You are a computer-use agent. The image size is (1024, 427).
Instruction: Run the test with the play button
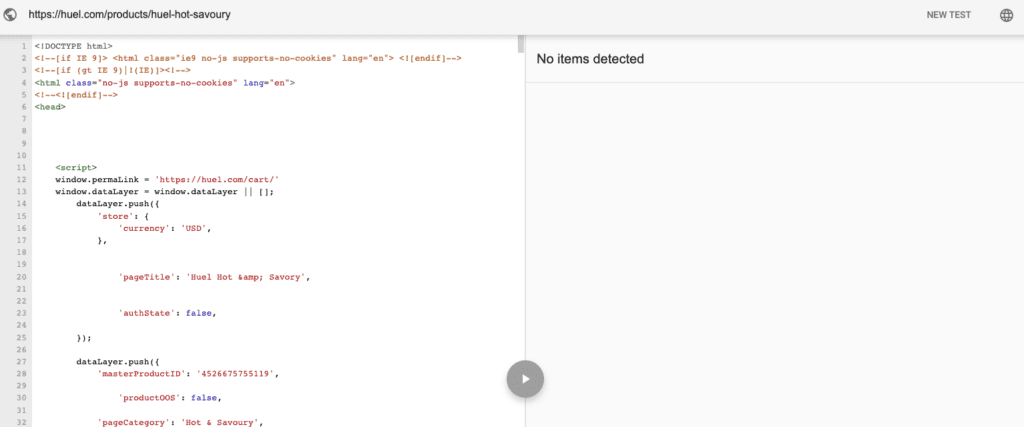click(x=525, y=379)
